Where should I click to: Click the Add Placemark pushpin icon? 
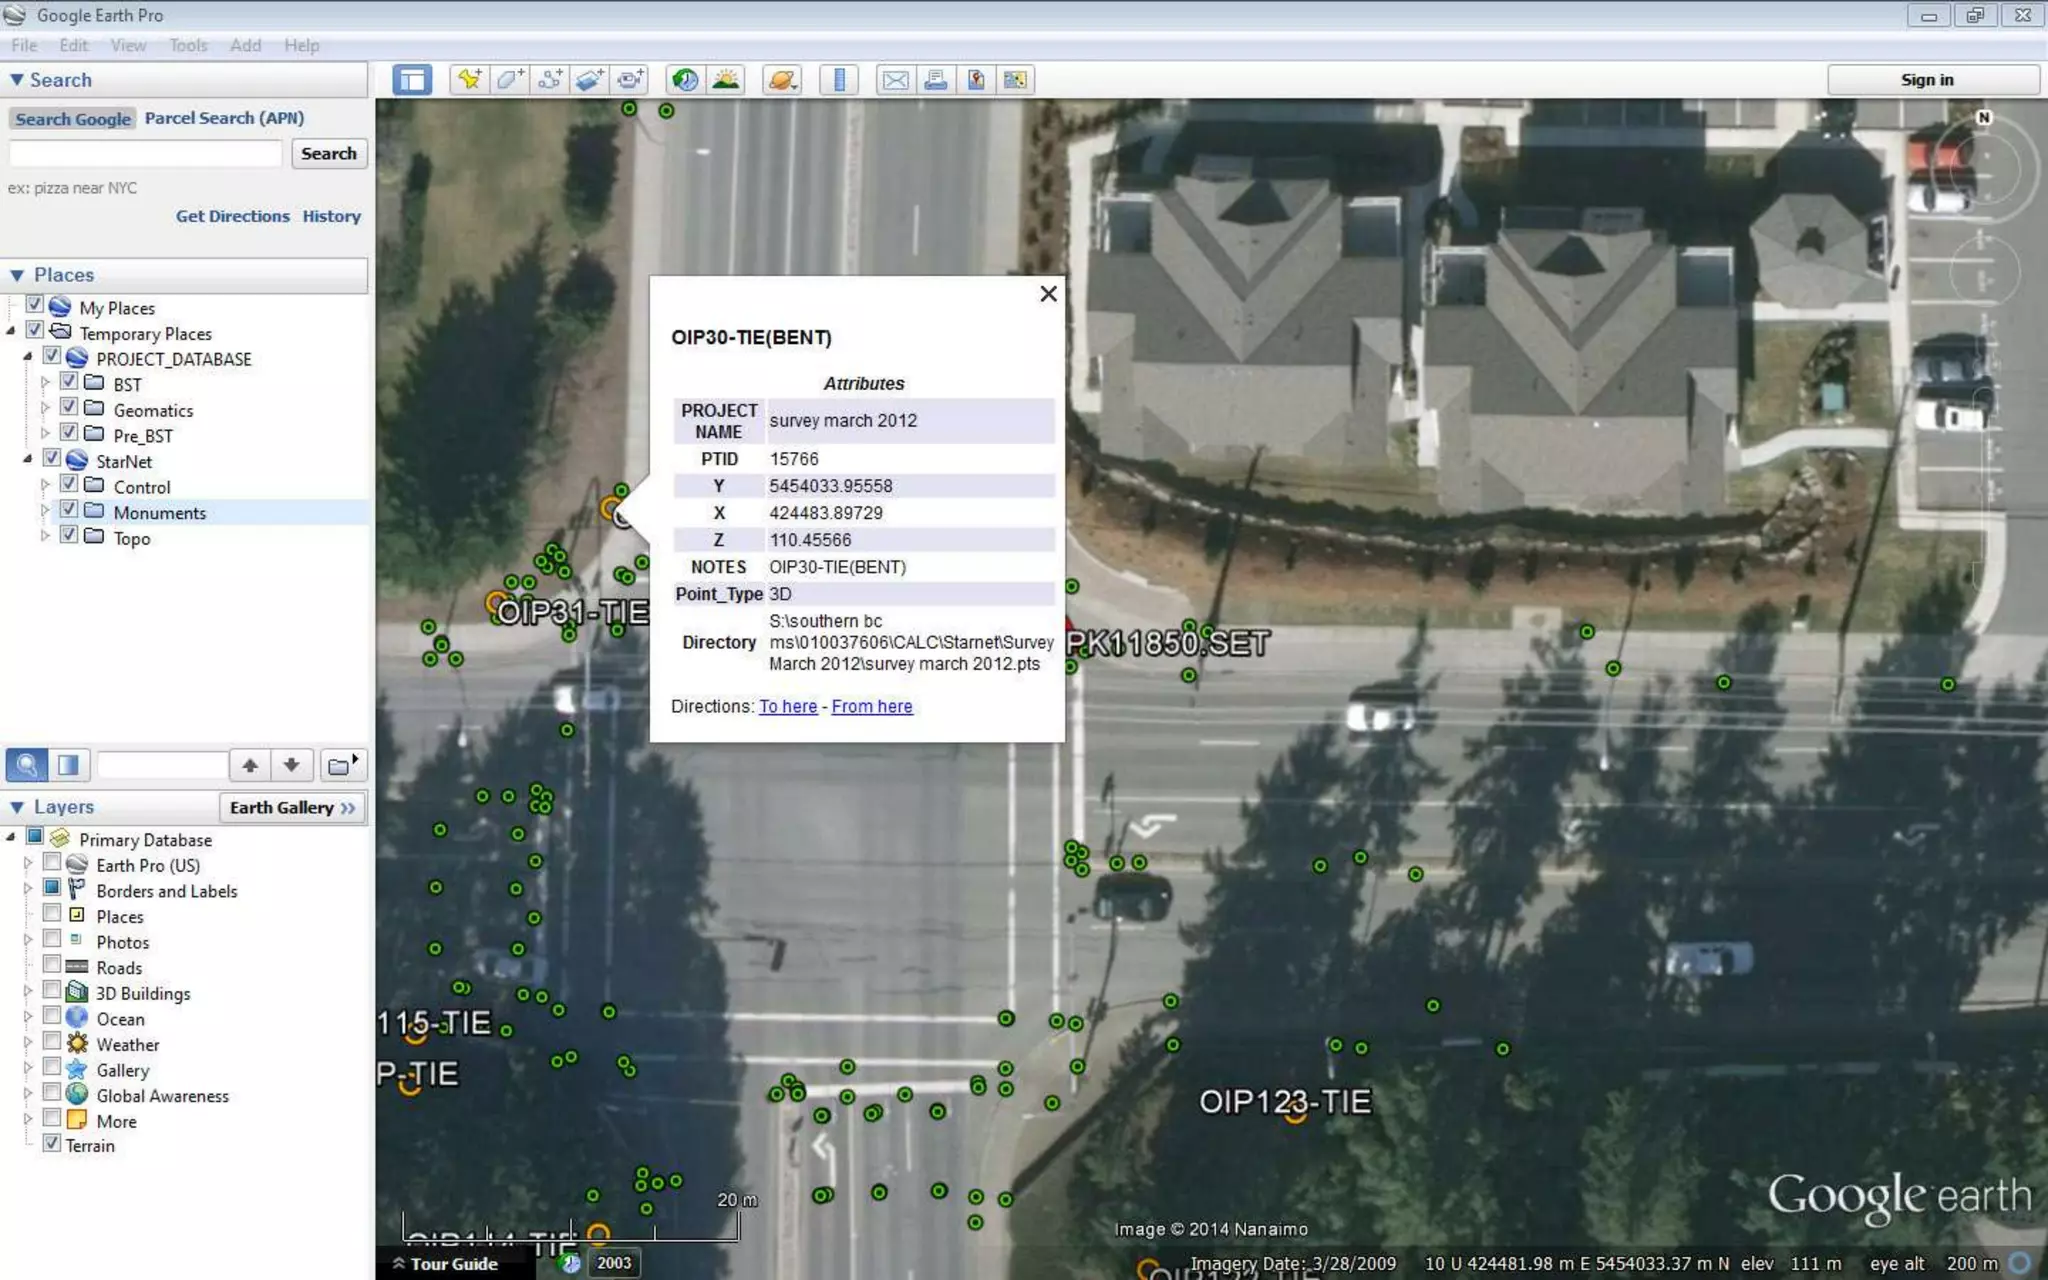coord(469,80)
